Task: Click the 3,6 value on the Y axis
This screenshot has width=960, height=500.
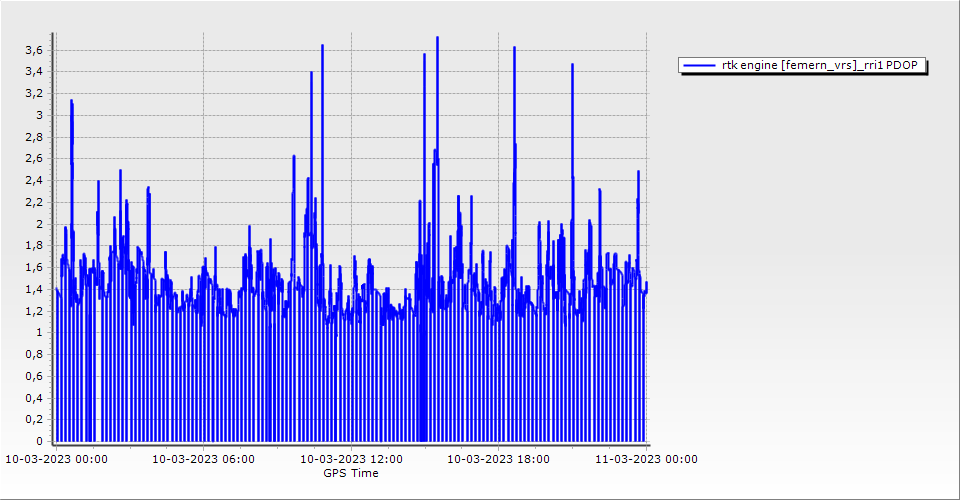Action: [33, 50]
